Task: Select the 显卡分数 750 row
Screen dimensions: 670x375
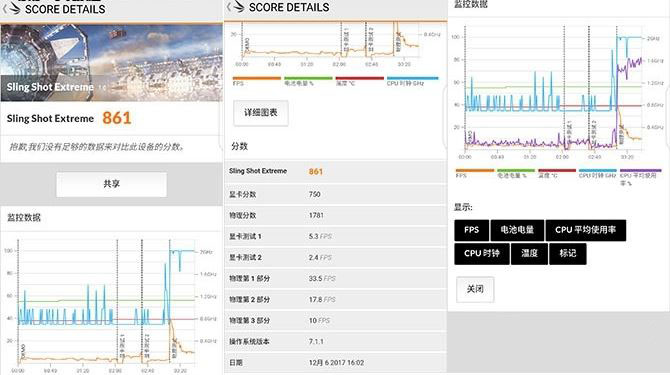Action: [x=335, y=194]
